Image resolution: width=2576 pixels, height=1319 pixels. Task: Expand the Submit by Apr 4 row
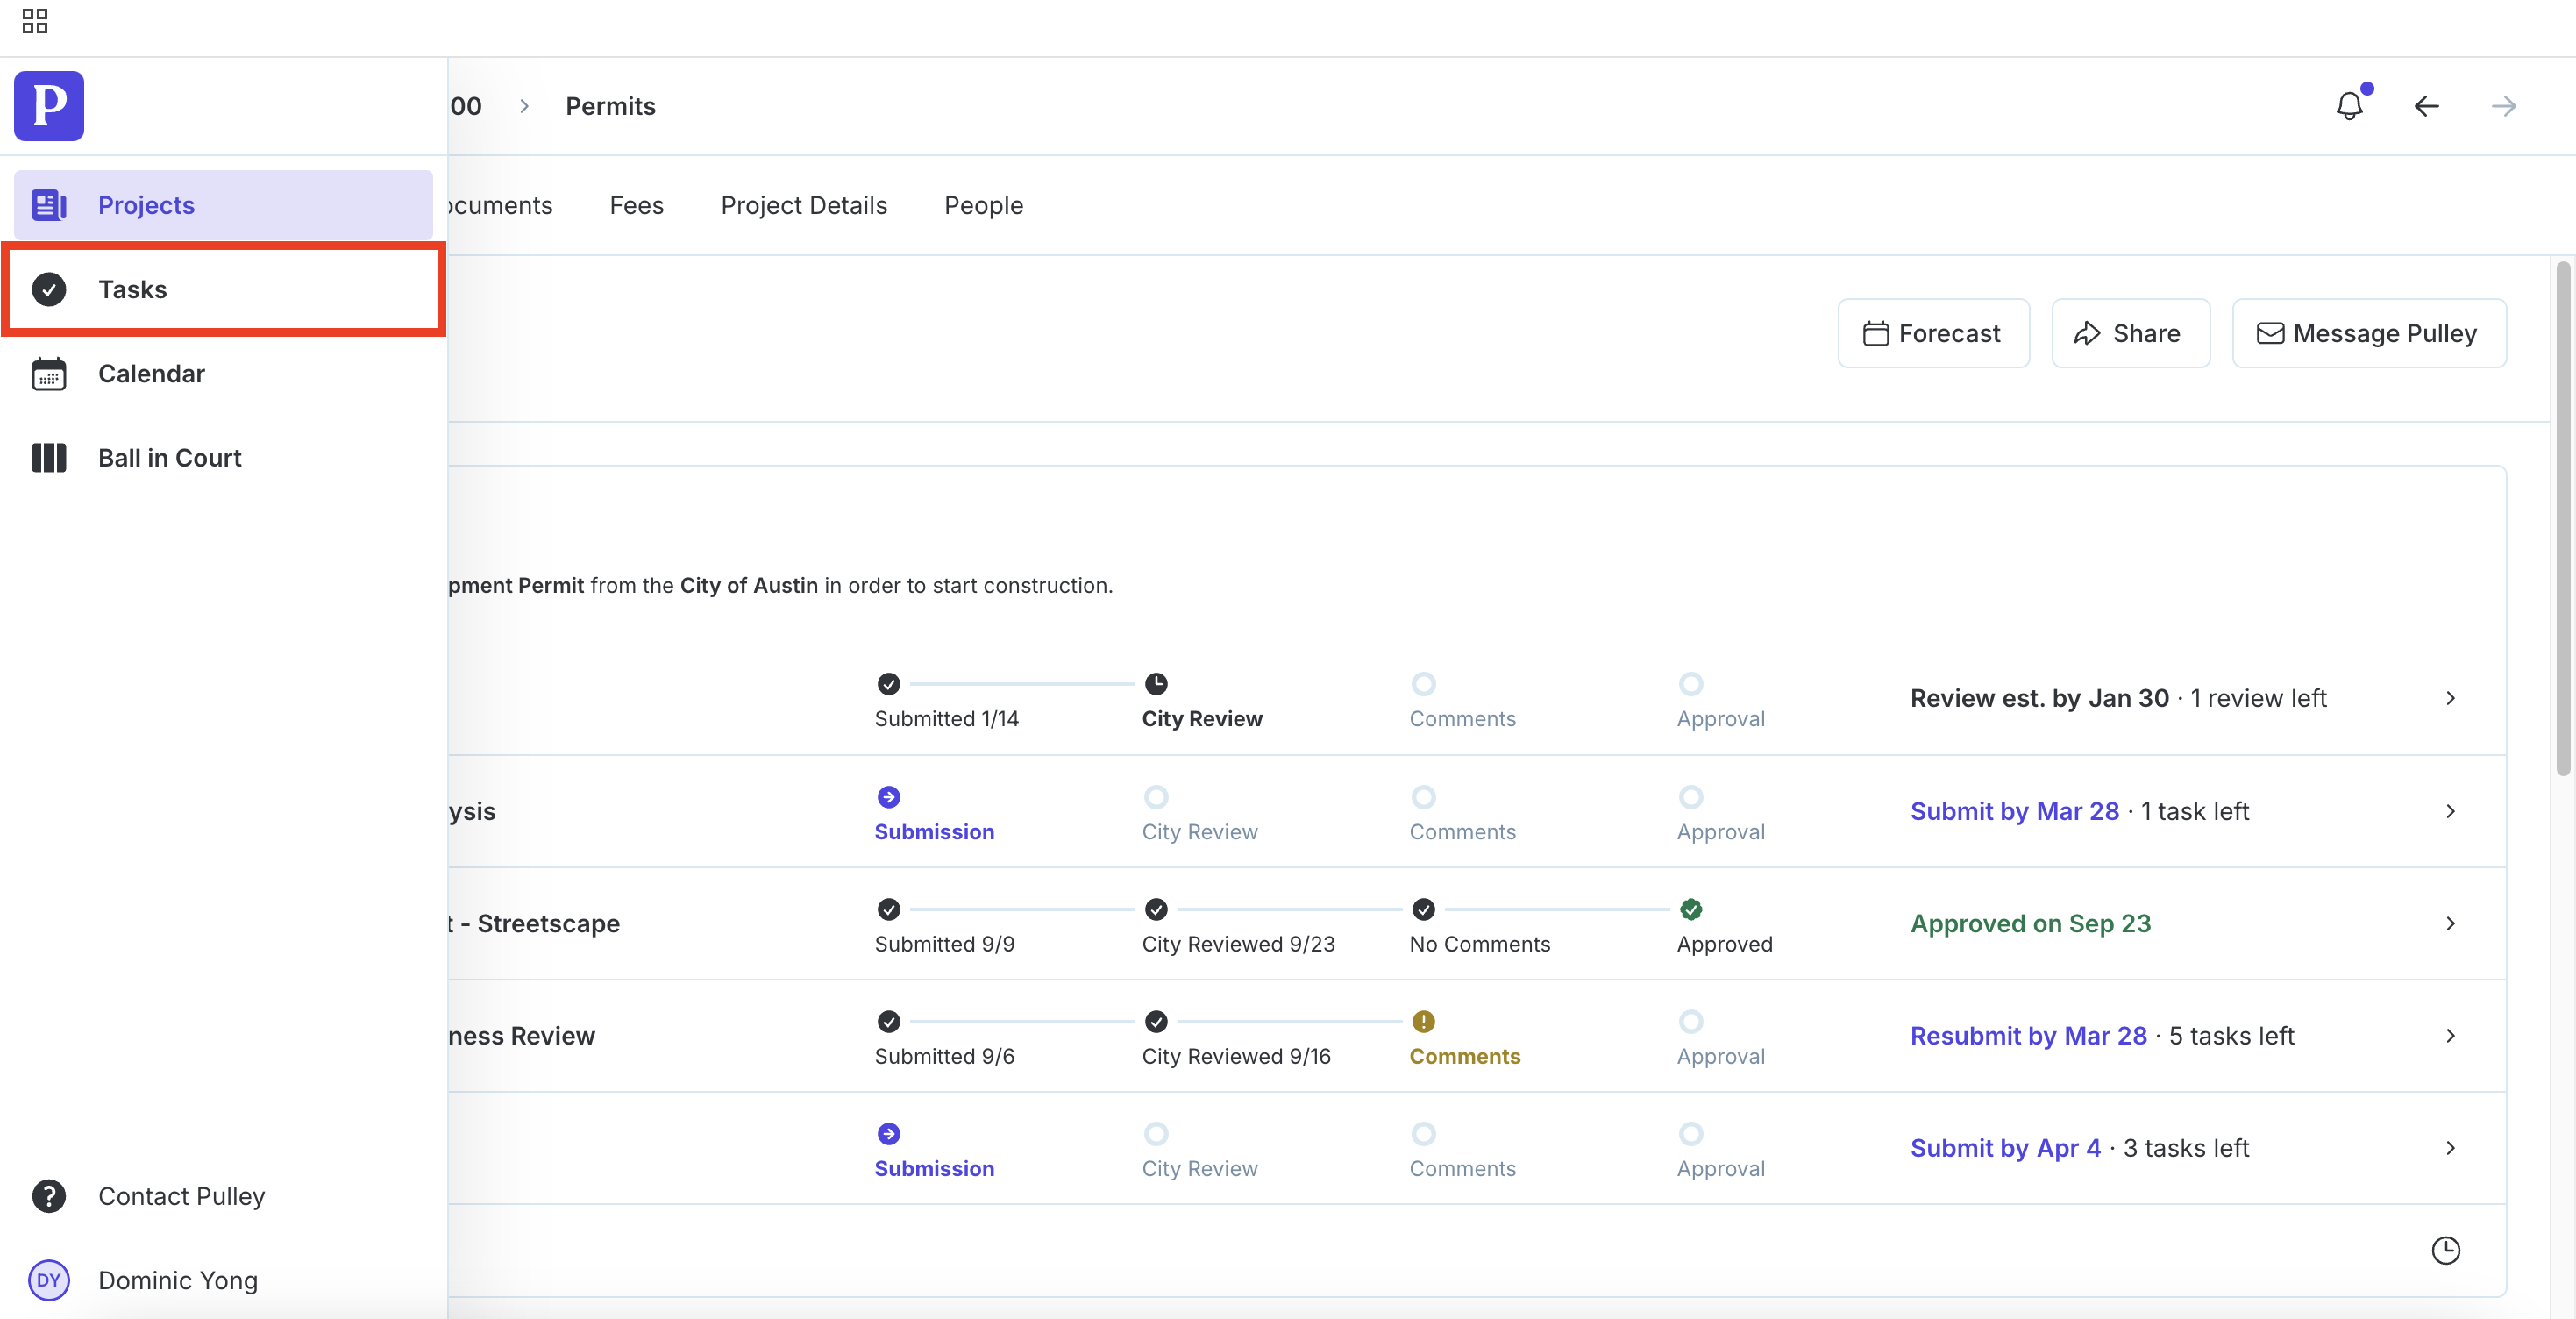point(2450,1148)
